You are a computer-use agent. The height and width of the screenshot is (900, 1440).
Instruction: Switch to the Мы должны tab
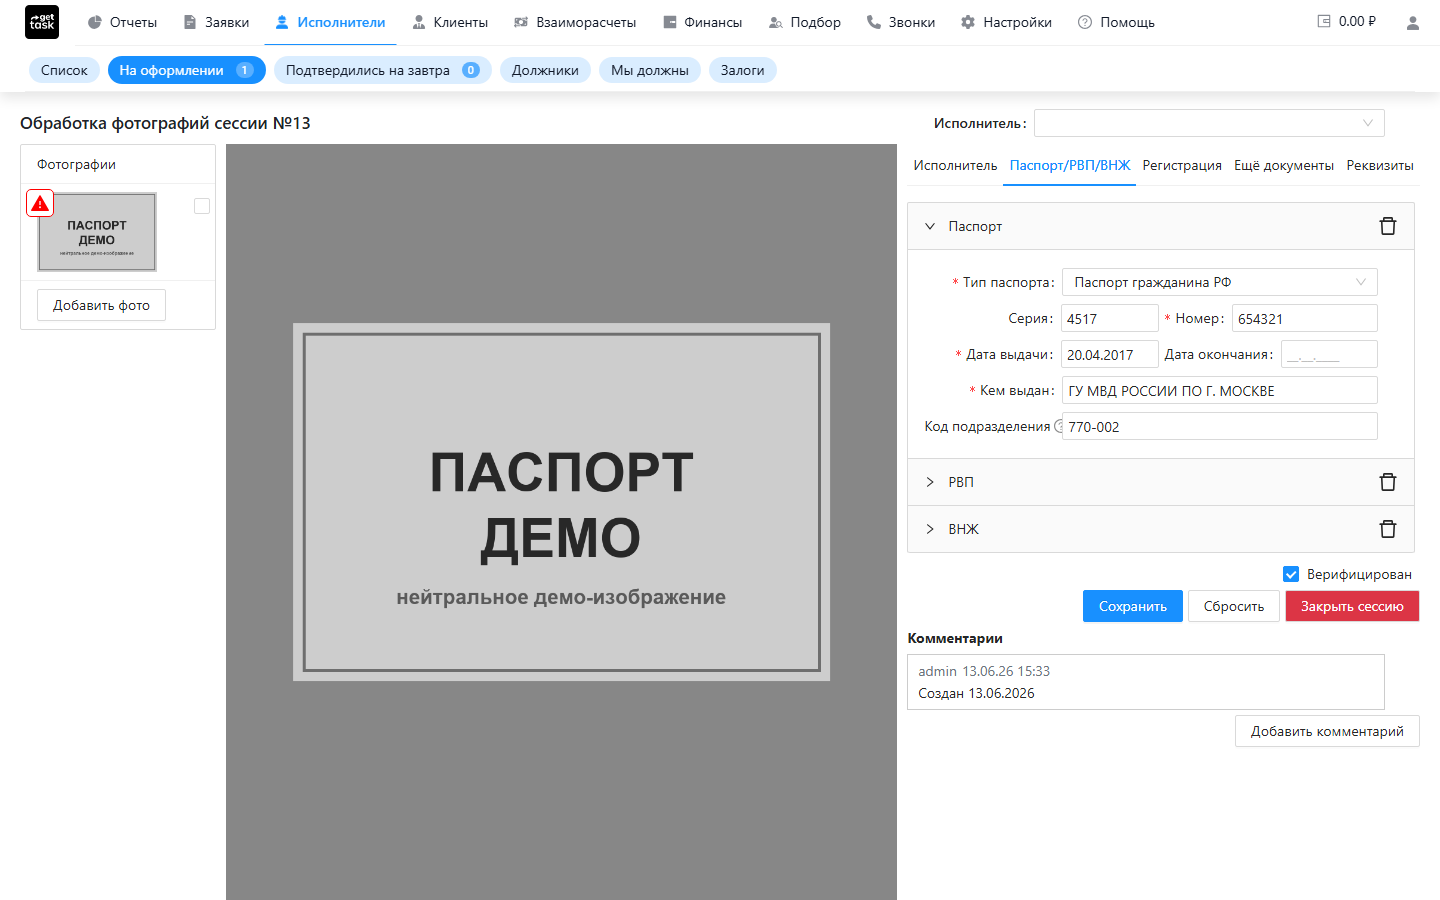point(650,70)
